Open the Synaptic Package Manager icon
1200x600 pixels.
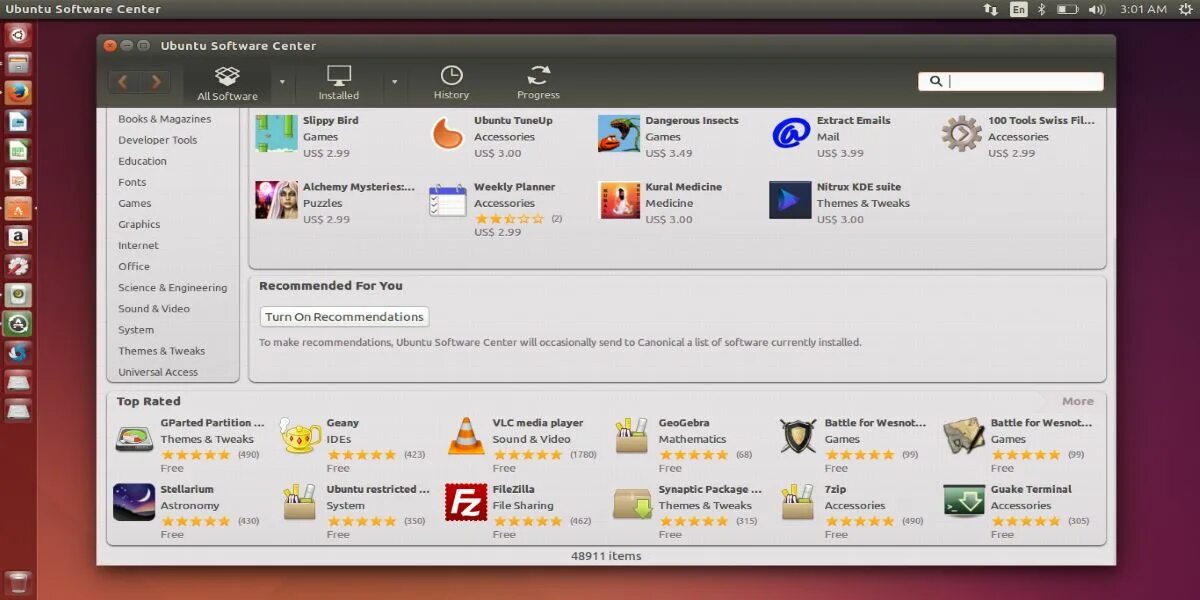pyautogui.click(x=632, y=503)
